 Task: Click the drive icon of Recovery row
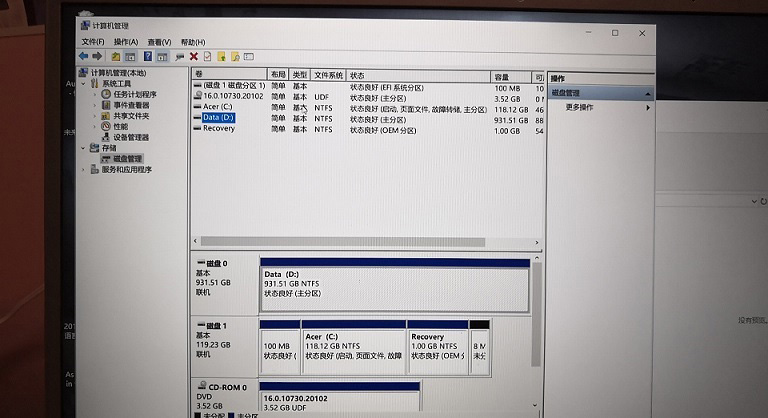tap(197, 128)
